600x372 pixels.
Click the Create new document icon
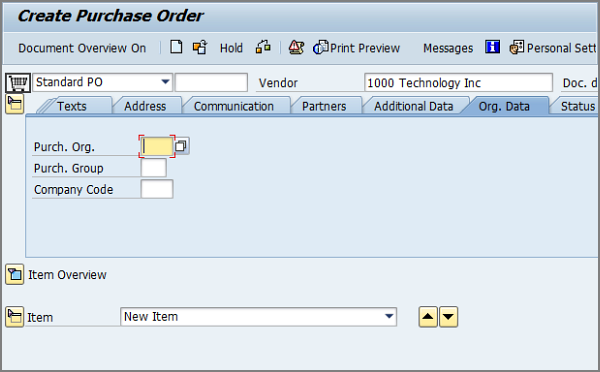176,47
